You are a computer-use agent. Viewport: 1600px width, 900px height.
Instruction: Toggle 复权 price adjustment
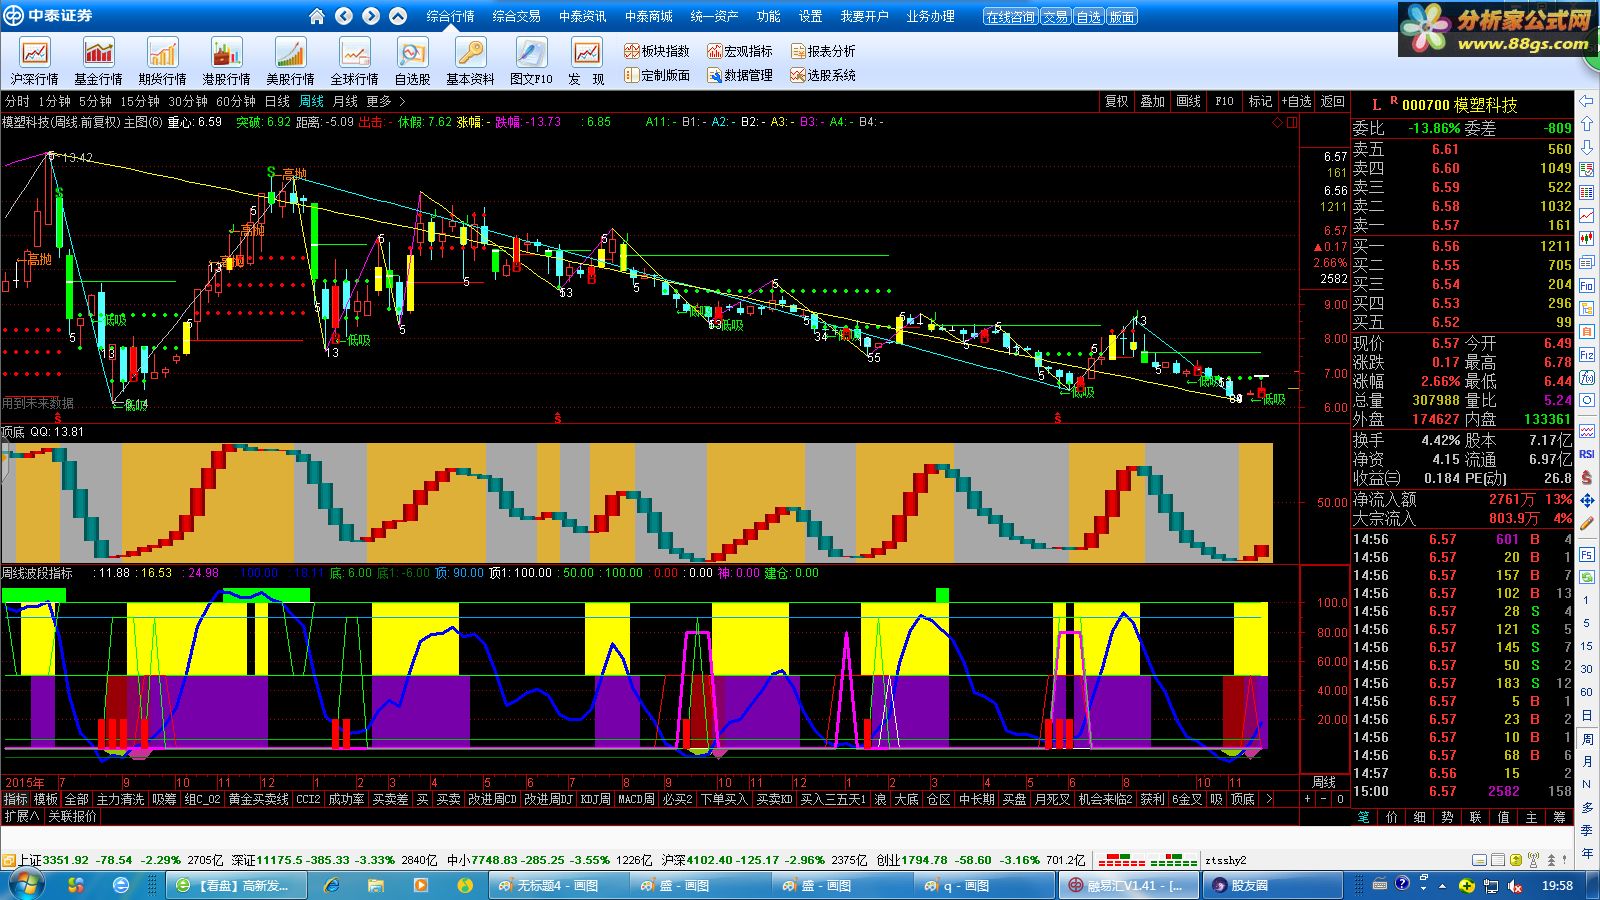pyautogui.click(x=1117, y=101)
